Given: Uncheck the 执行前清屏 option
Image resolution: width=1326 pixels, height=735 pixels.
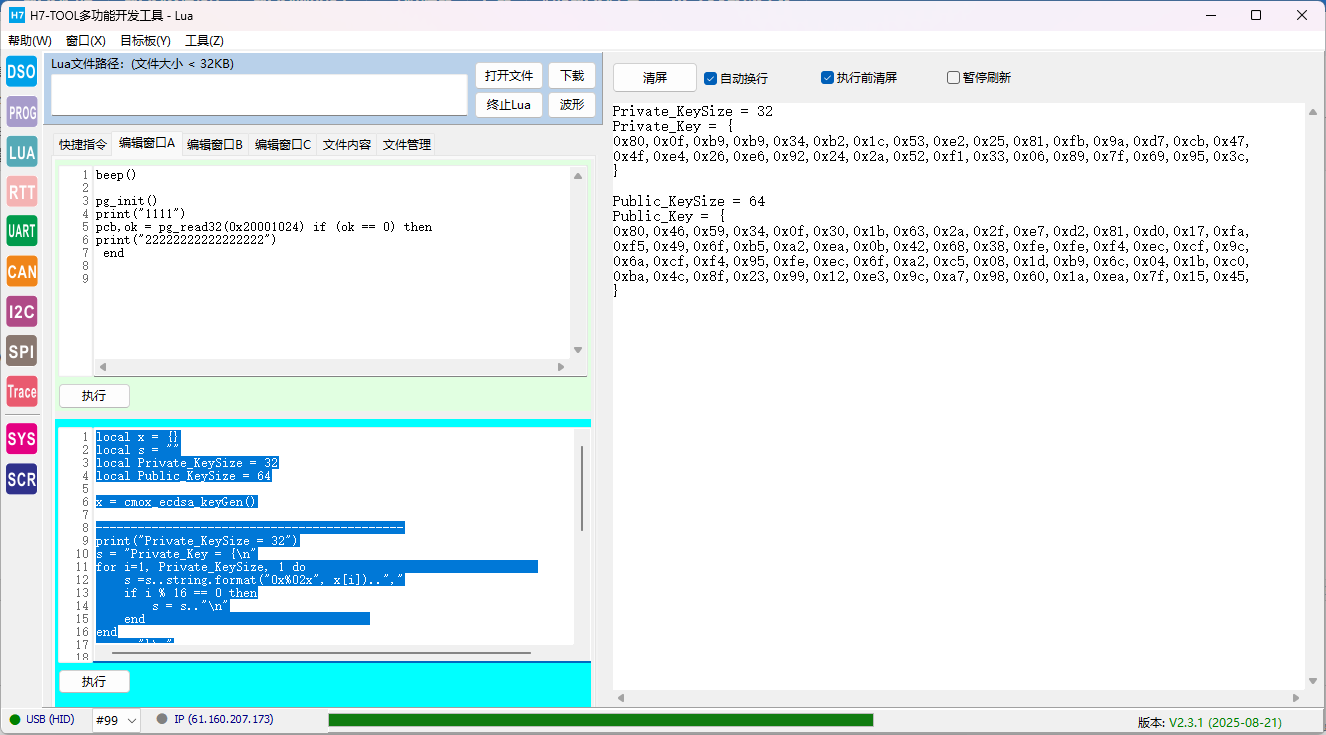Looking at the screenshot, I should [827, 78].
